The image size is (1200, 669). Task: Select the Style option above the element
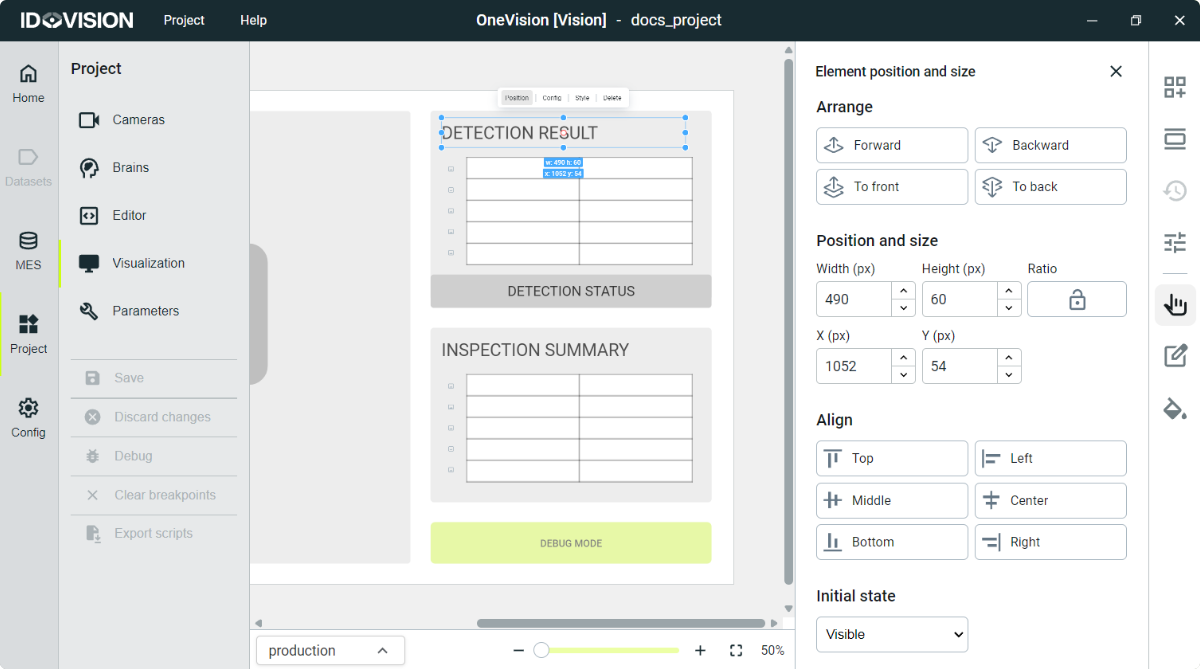[x=582, y=97]
